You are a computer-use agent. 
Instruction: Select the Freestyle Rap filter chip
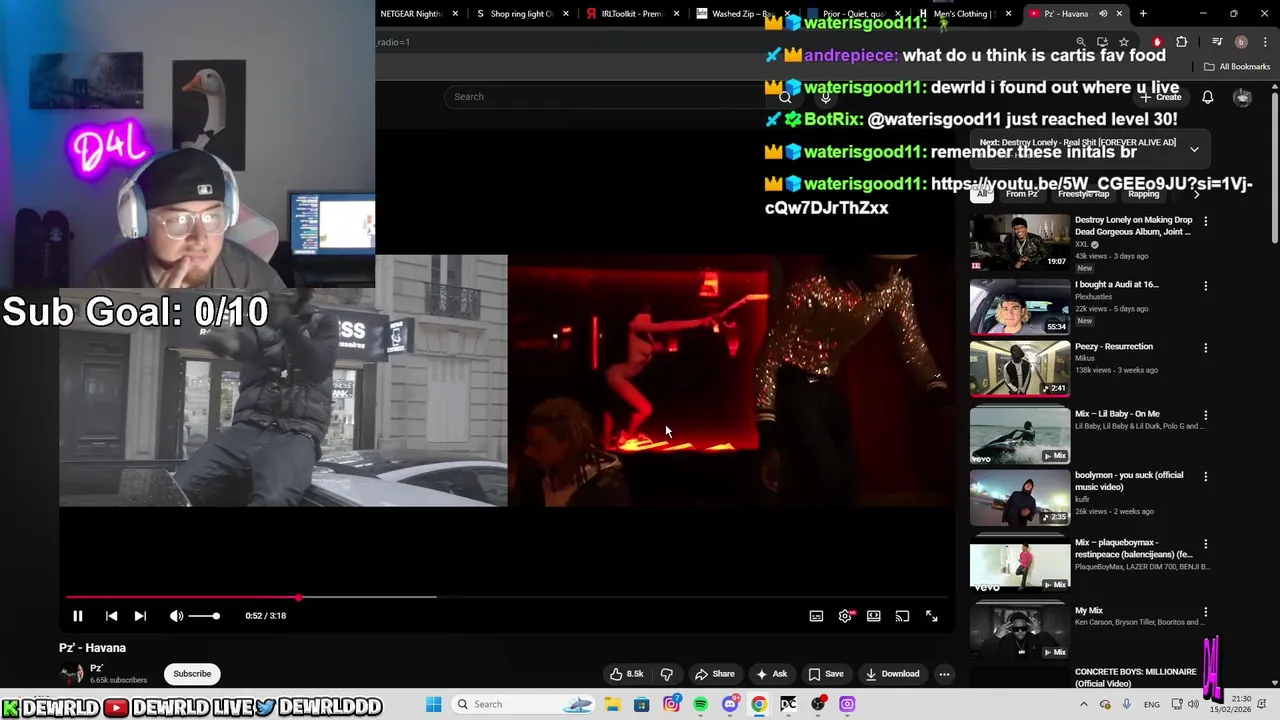click(x=1083, y=194)
